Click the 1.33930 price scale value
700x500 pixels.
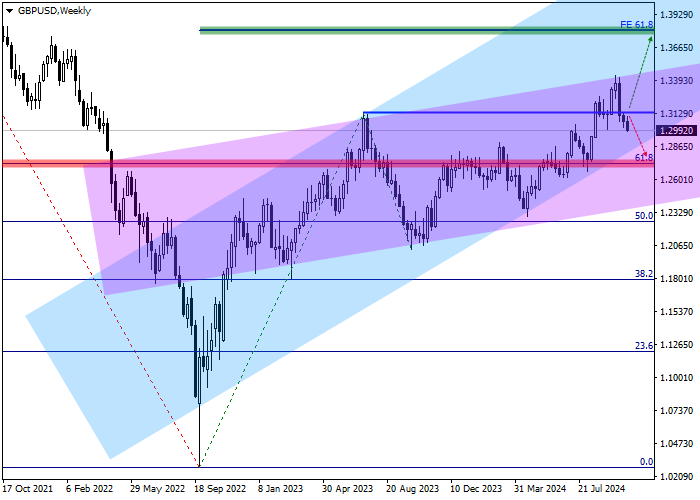(x=677, y=81)
